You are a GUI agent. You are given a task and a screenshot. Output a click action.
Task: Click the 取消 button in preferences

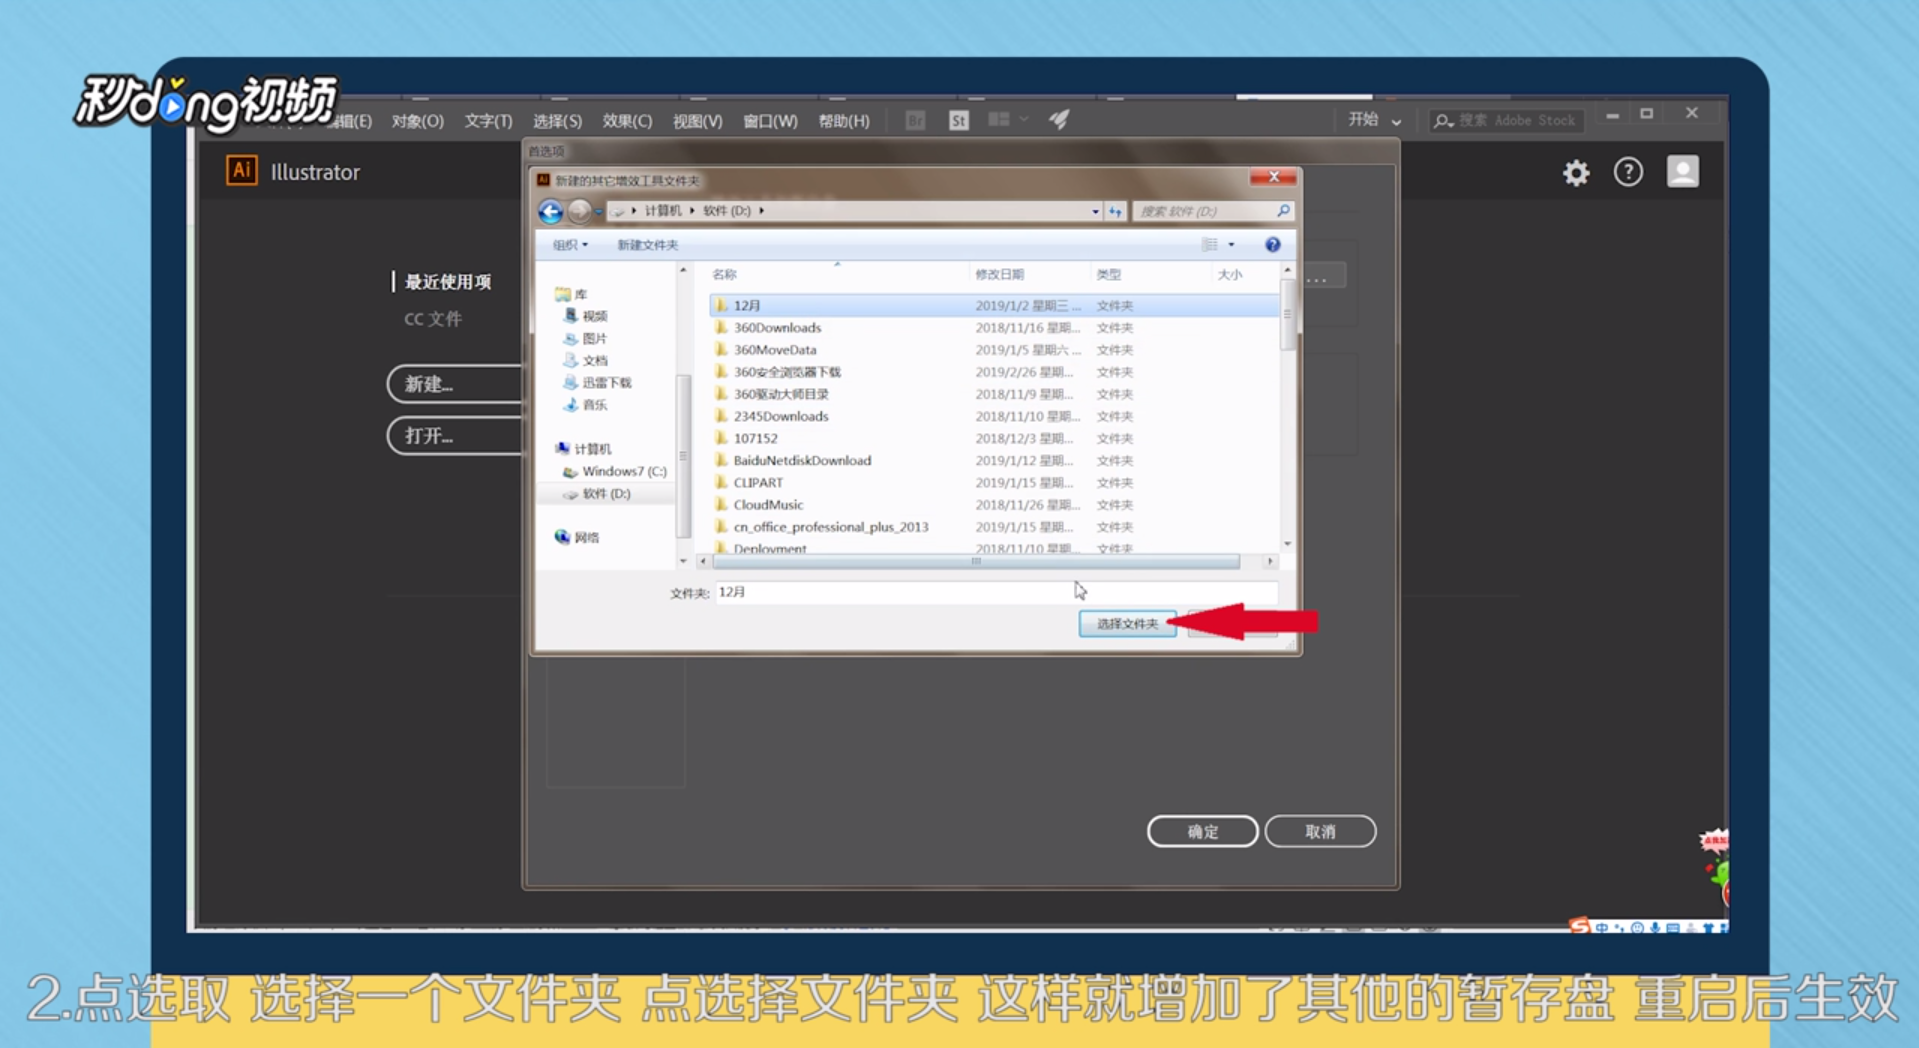[x=1320, y=832]
